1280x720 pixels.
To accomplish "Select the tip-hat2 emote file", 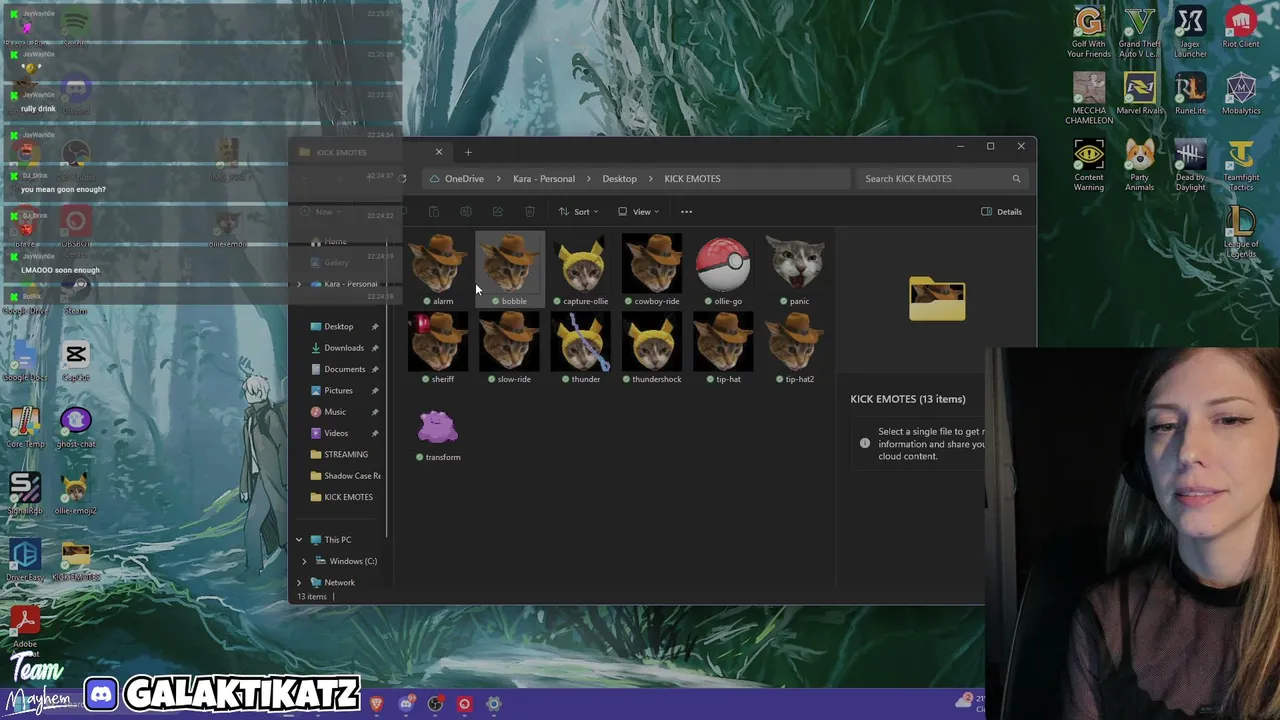I will tap(794, 348).
